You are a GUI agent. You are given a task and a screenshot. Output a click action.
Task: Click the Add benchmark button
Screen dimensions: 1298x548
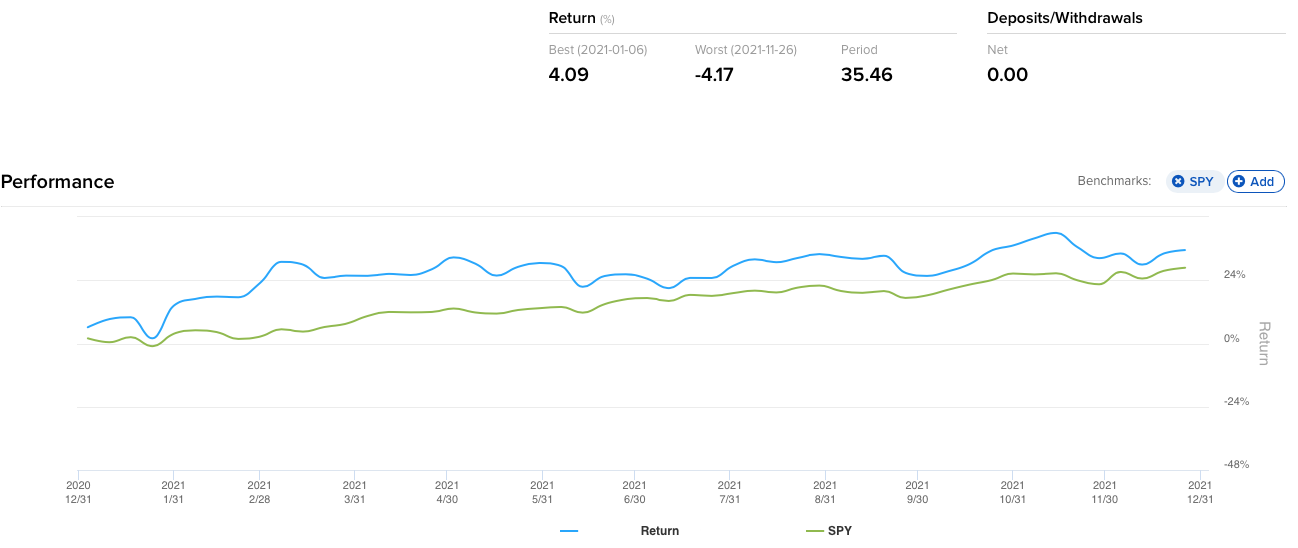[1255, 181]
